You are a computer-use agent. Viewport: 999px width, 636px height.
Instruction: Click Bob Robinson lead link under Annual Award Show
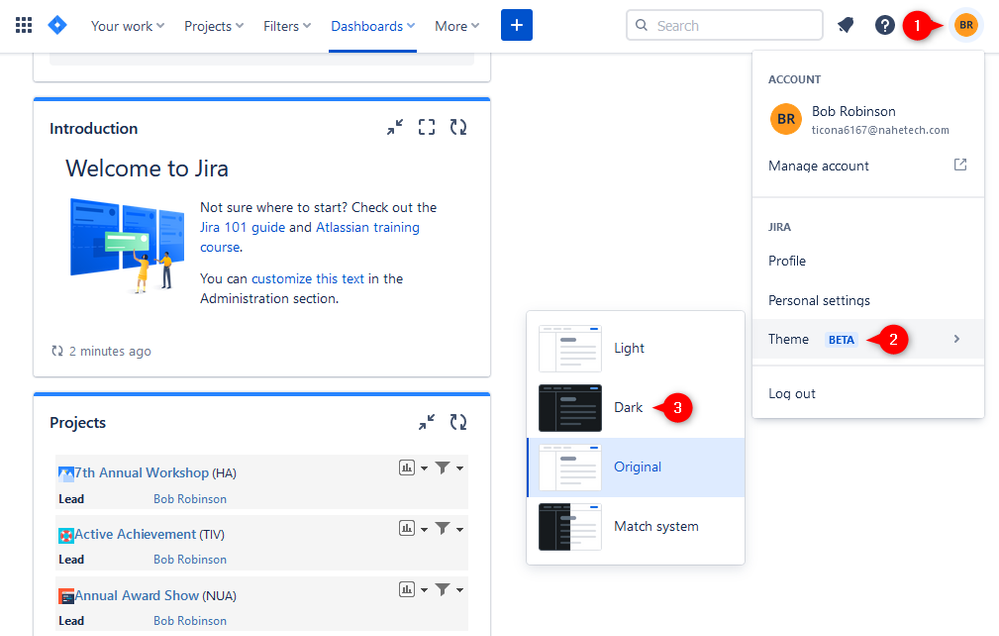click(190, 621)
